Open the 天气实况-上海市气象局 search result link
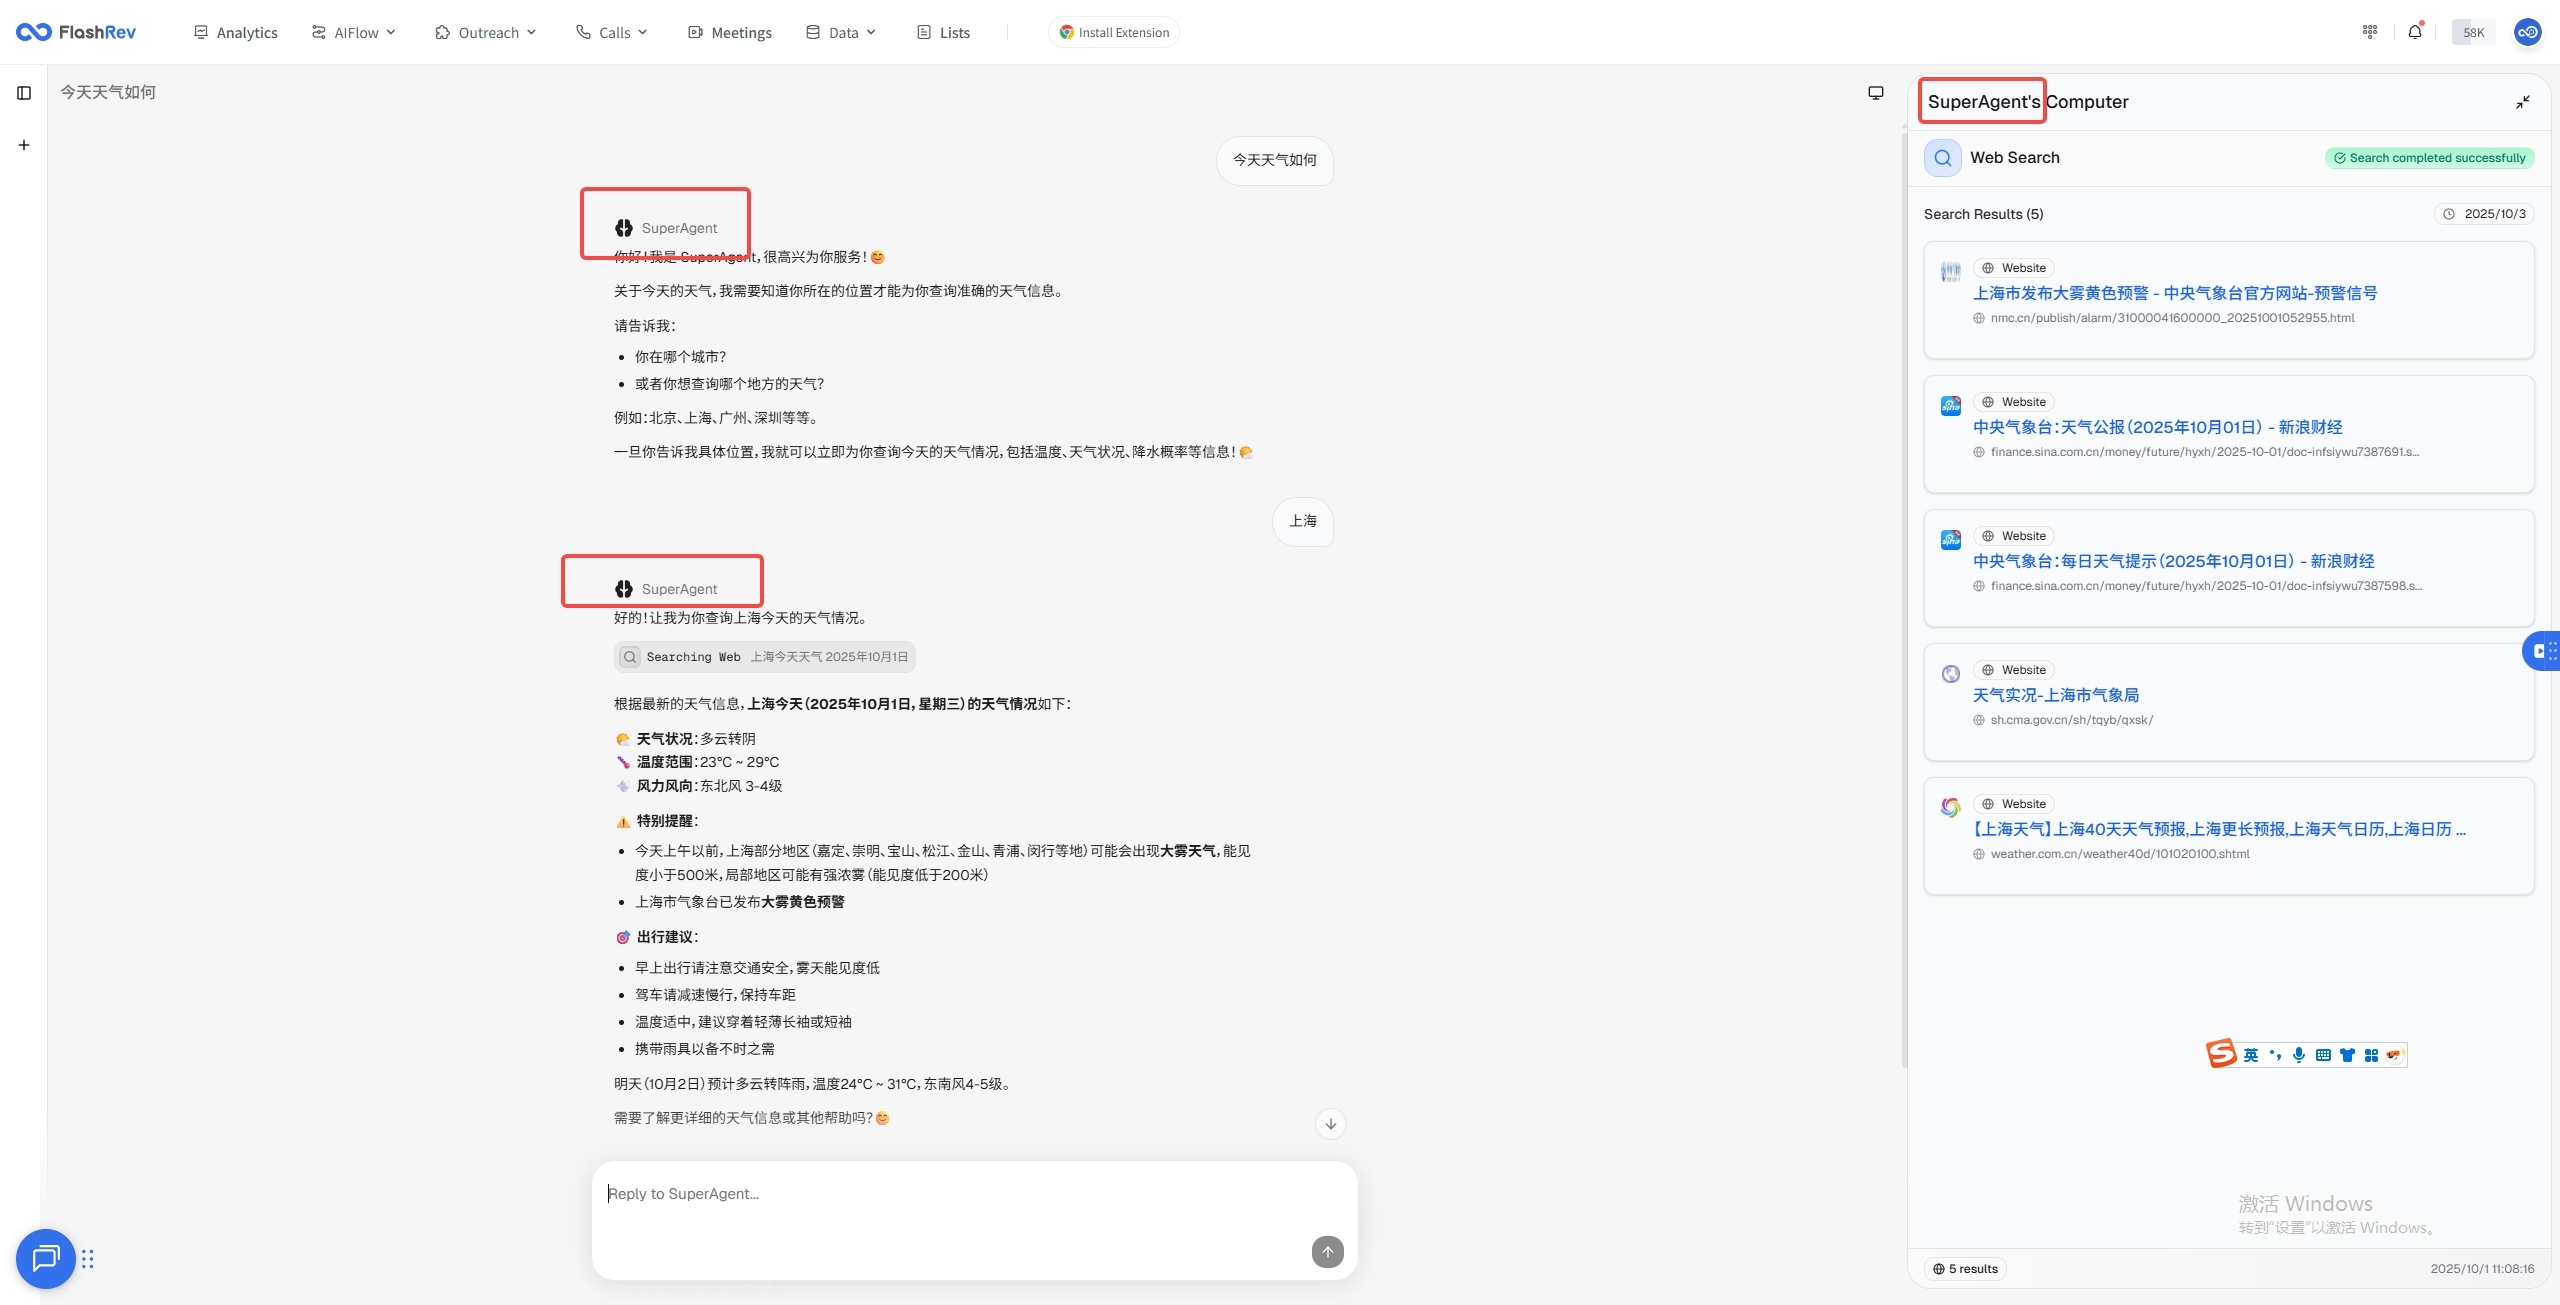The image size is (2560, 1305). click(2055, 695)
